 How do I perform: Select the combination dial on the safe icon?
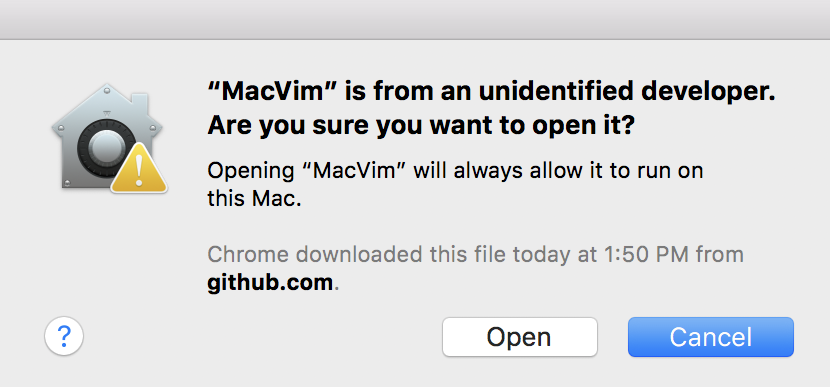pos(101,147)
